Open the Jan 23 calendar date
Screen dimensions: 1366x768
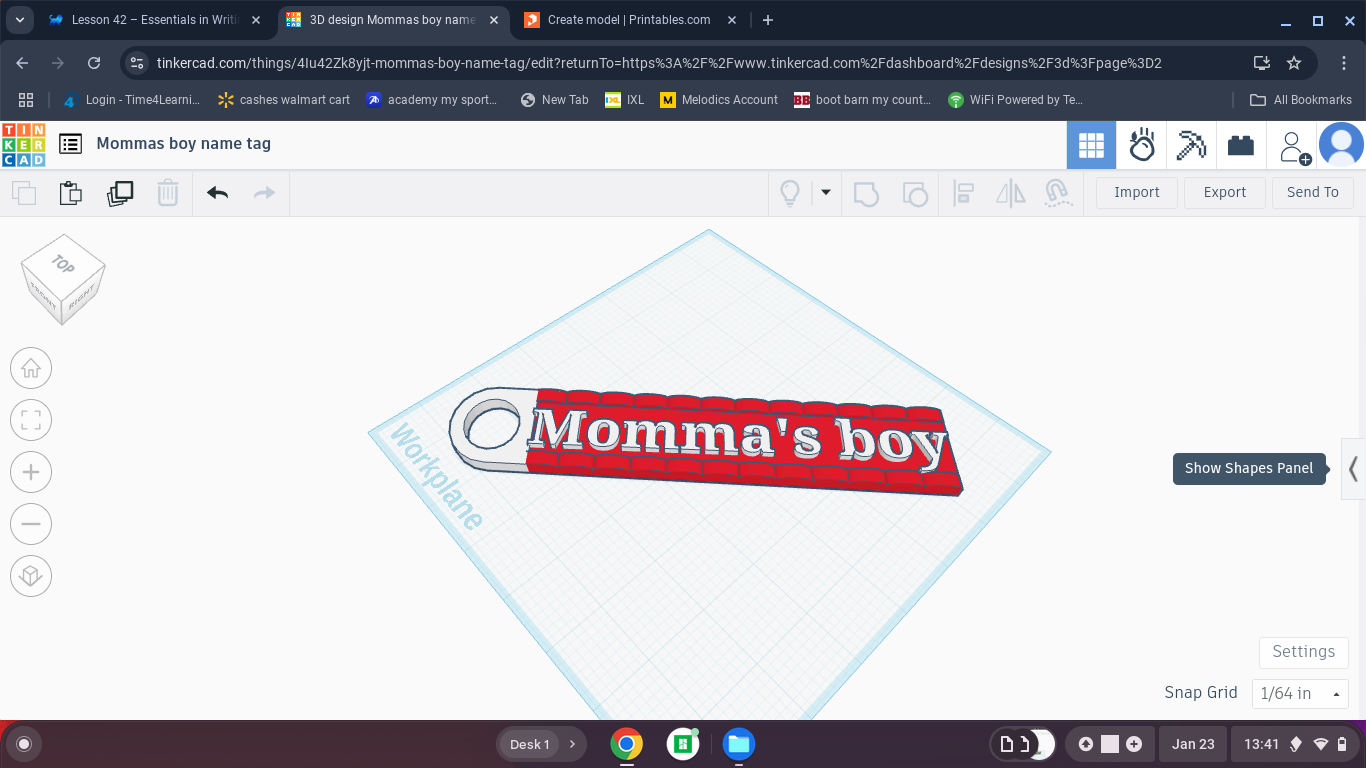(x=1193, y=744)
